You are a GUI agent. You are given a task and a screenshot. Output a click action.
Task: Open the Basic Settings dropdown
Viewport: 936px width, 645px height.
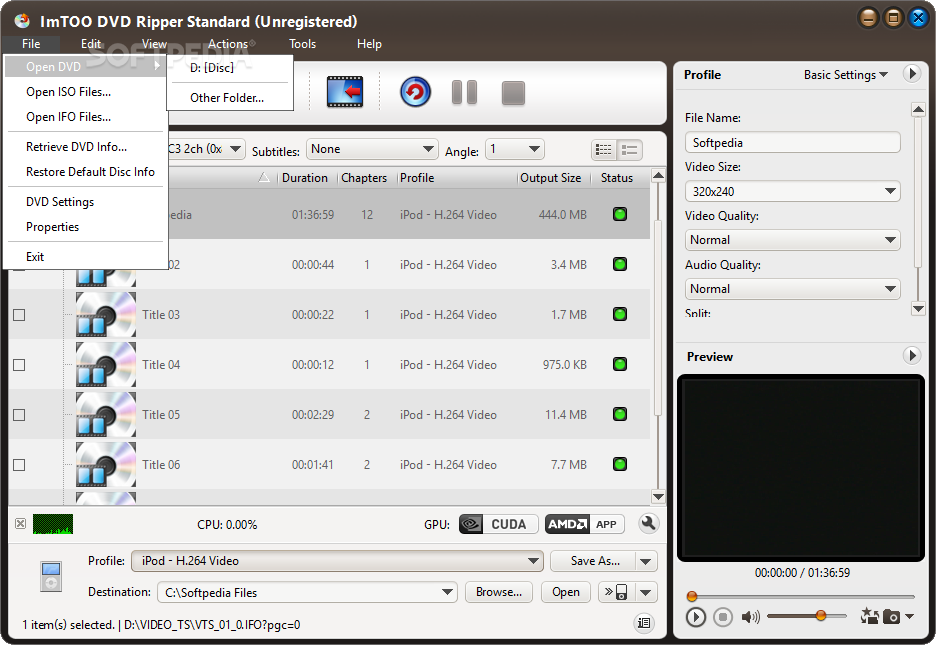[x=845, y=75]
